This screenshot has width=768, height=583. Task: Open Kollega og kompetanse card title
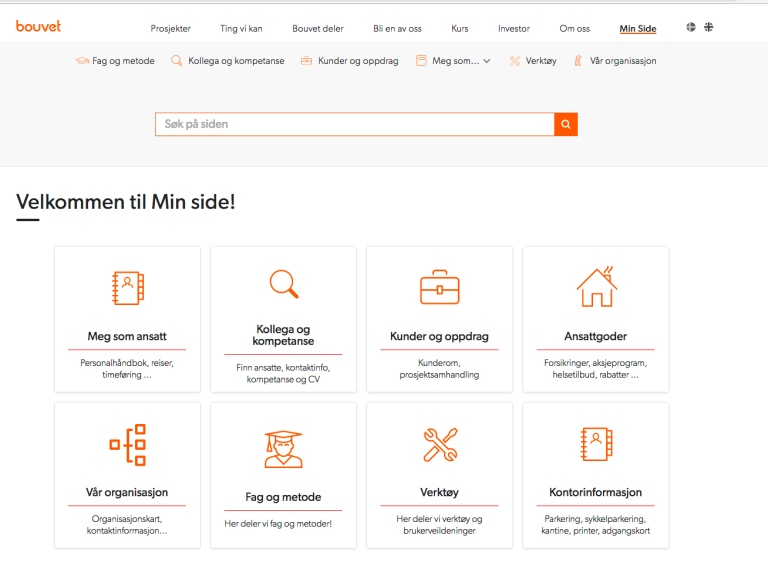pyautogui.click(x=283, y=335)
